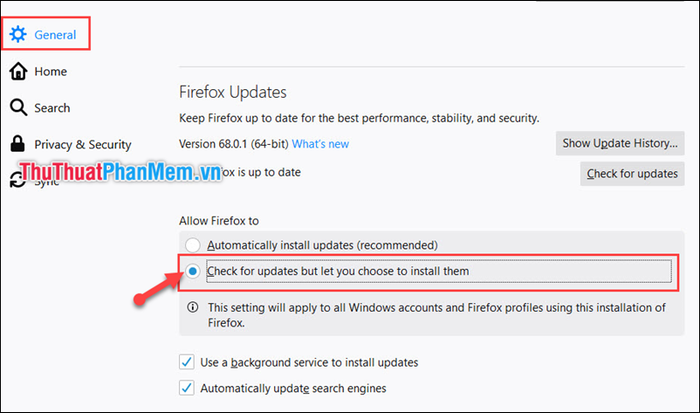Go to the Search settings label
Viewport: 700px width, 413px height.
pyautogui.click(x=52, y=108)
